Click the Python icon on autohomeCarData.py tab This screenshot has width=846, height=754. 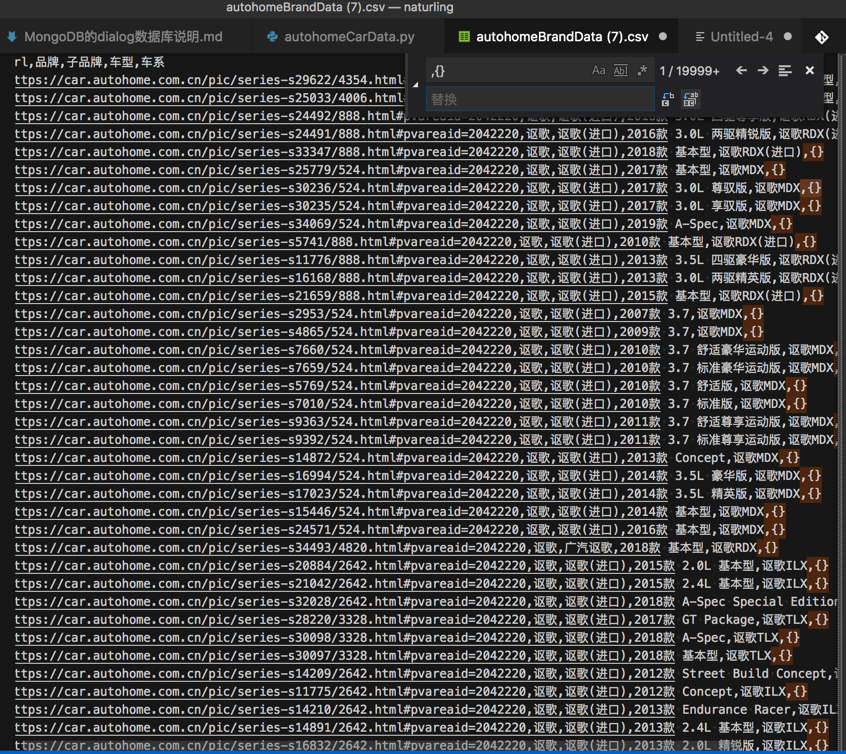tap(272, 37)
